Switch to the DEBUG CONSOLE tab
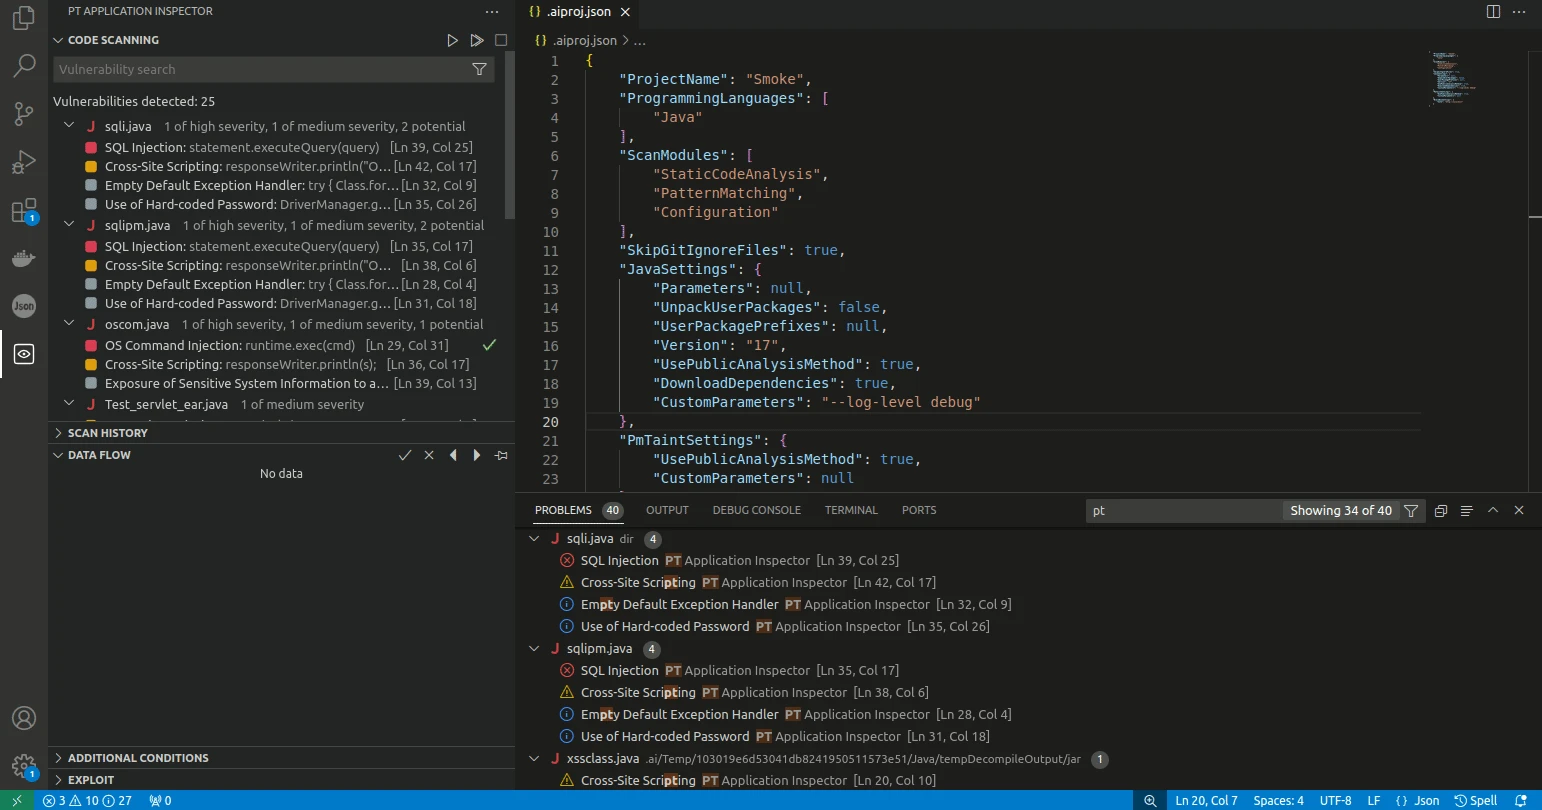1542x810 pixels. pyautogui.click(x=756, y=510)
